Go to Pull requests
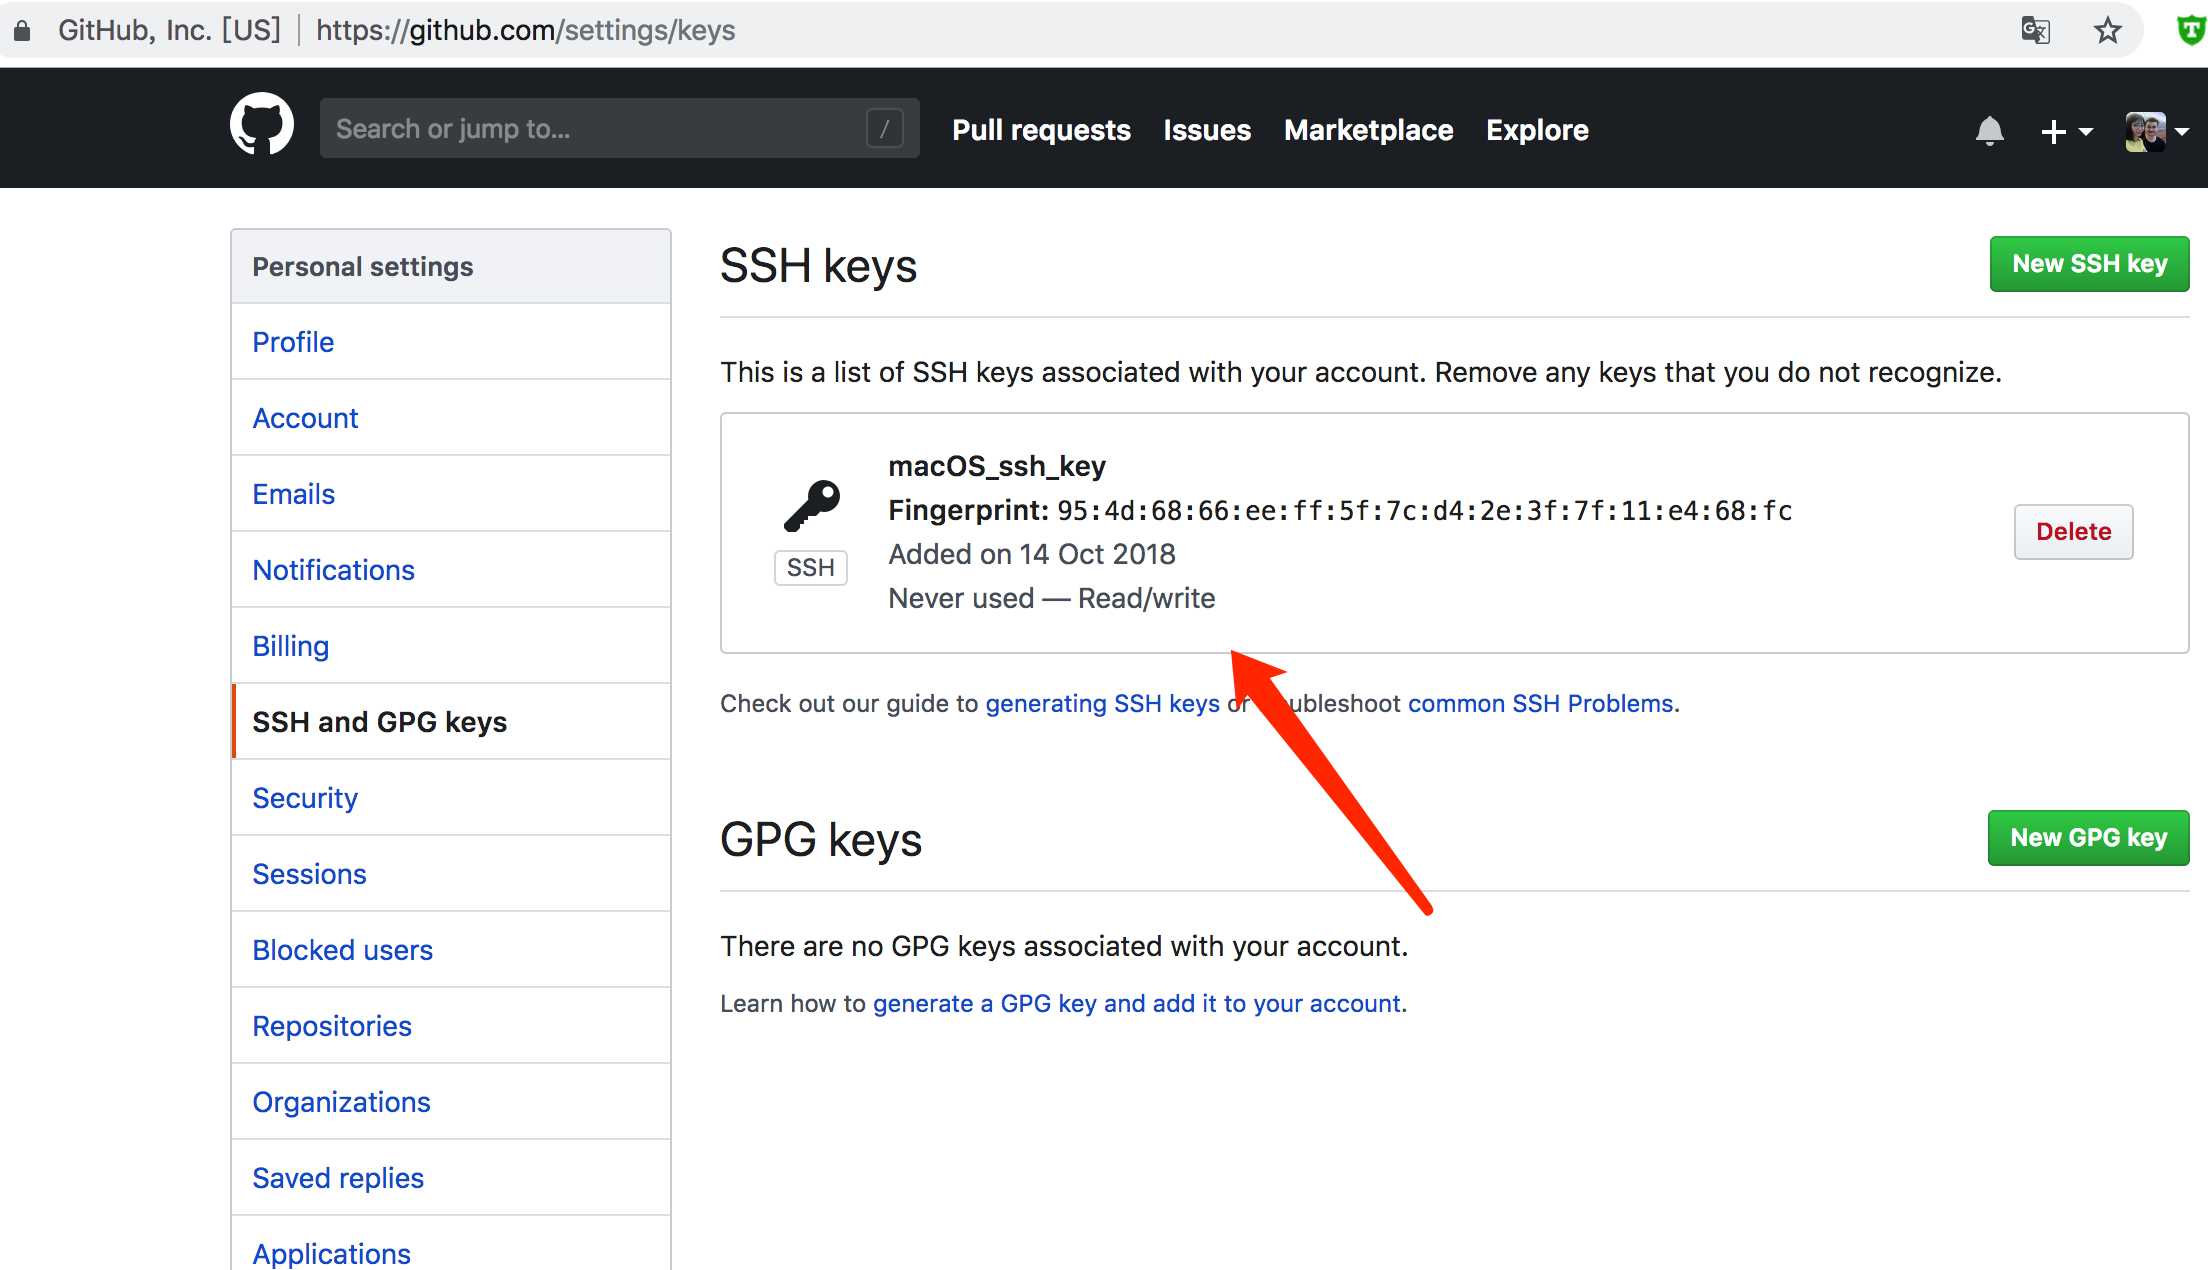The width and height of the screenshot is (2208, 1270). (1041, 130)
